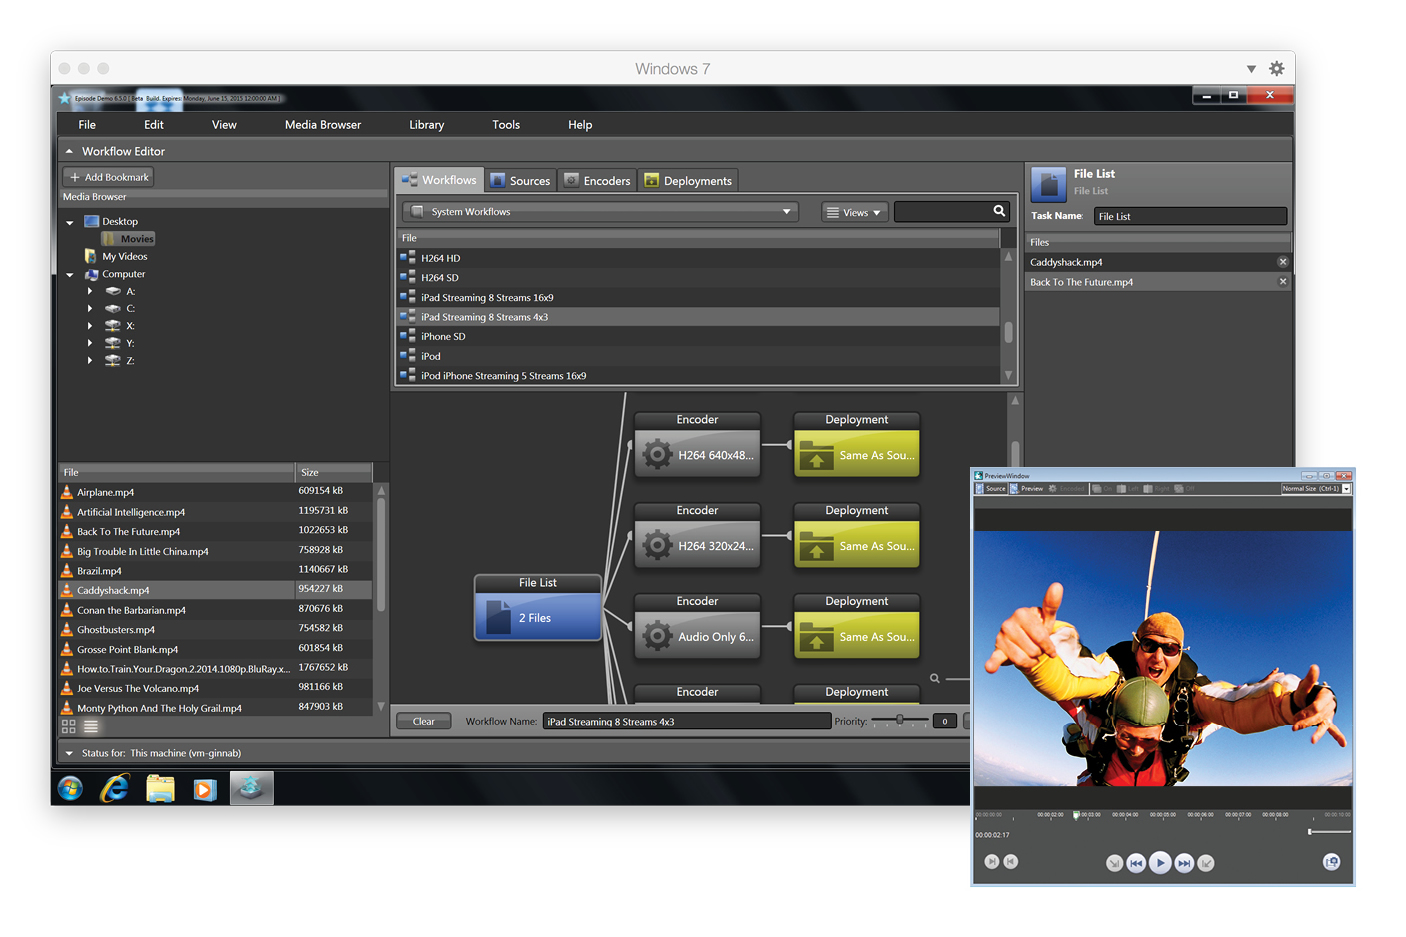
Task: Adjust the Priority slider
Action: coord(899,720)
